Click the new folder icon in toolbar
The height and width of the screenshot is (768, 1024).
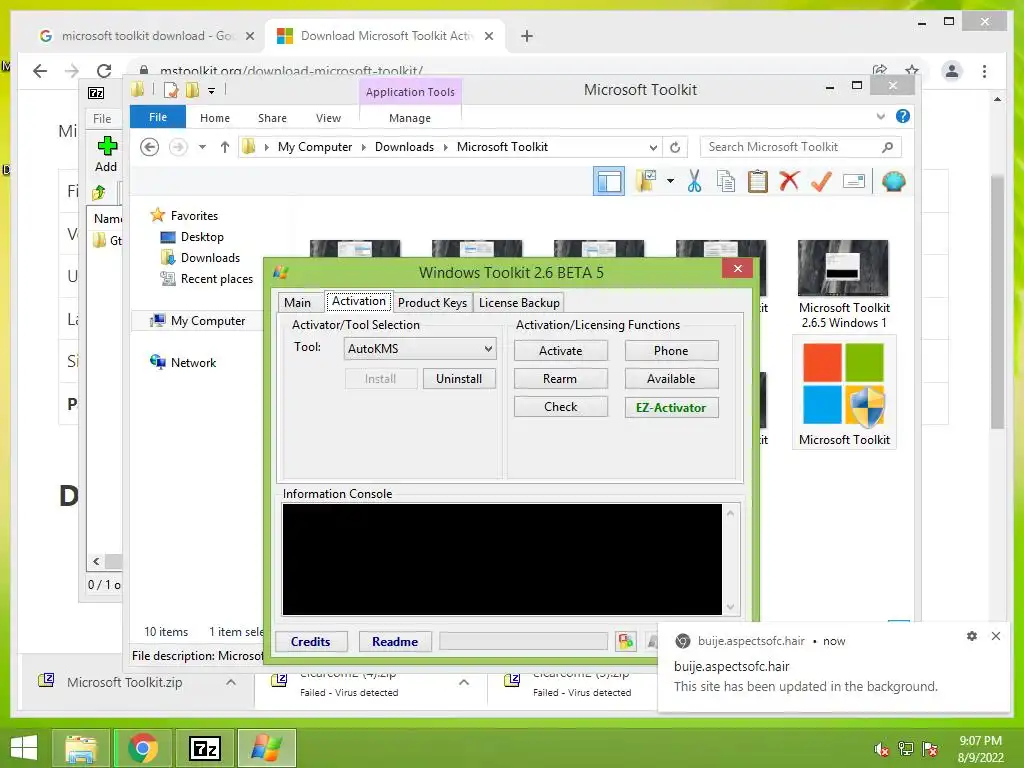[x=646, y=181]
